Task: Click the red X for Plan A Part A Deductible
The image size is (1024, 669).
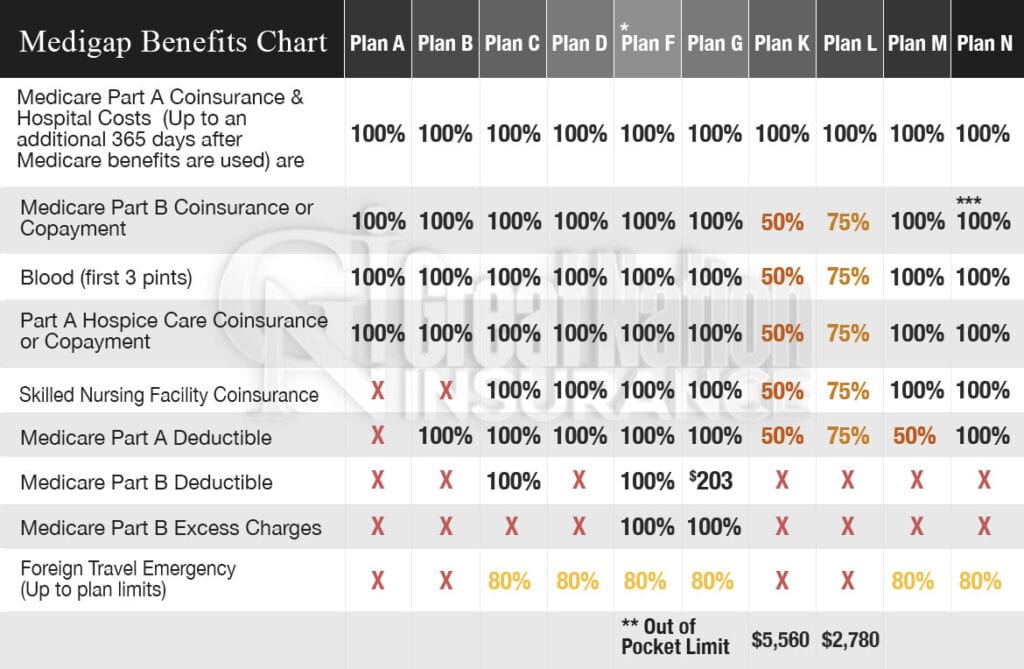Action: click(x=377, y=435)
